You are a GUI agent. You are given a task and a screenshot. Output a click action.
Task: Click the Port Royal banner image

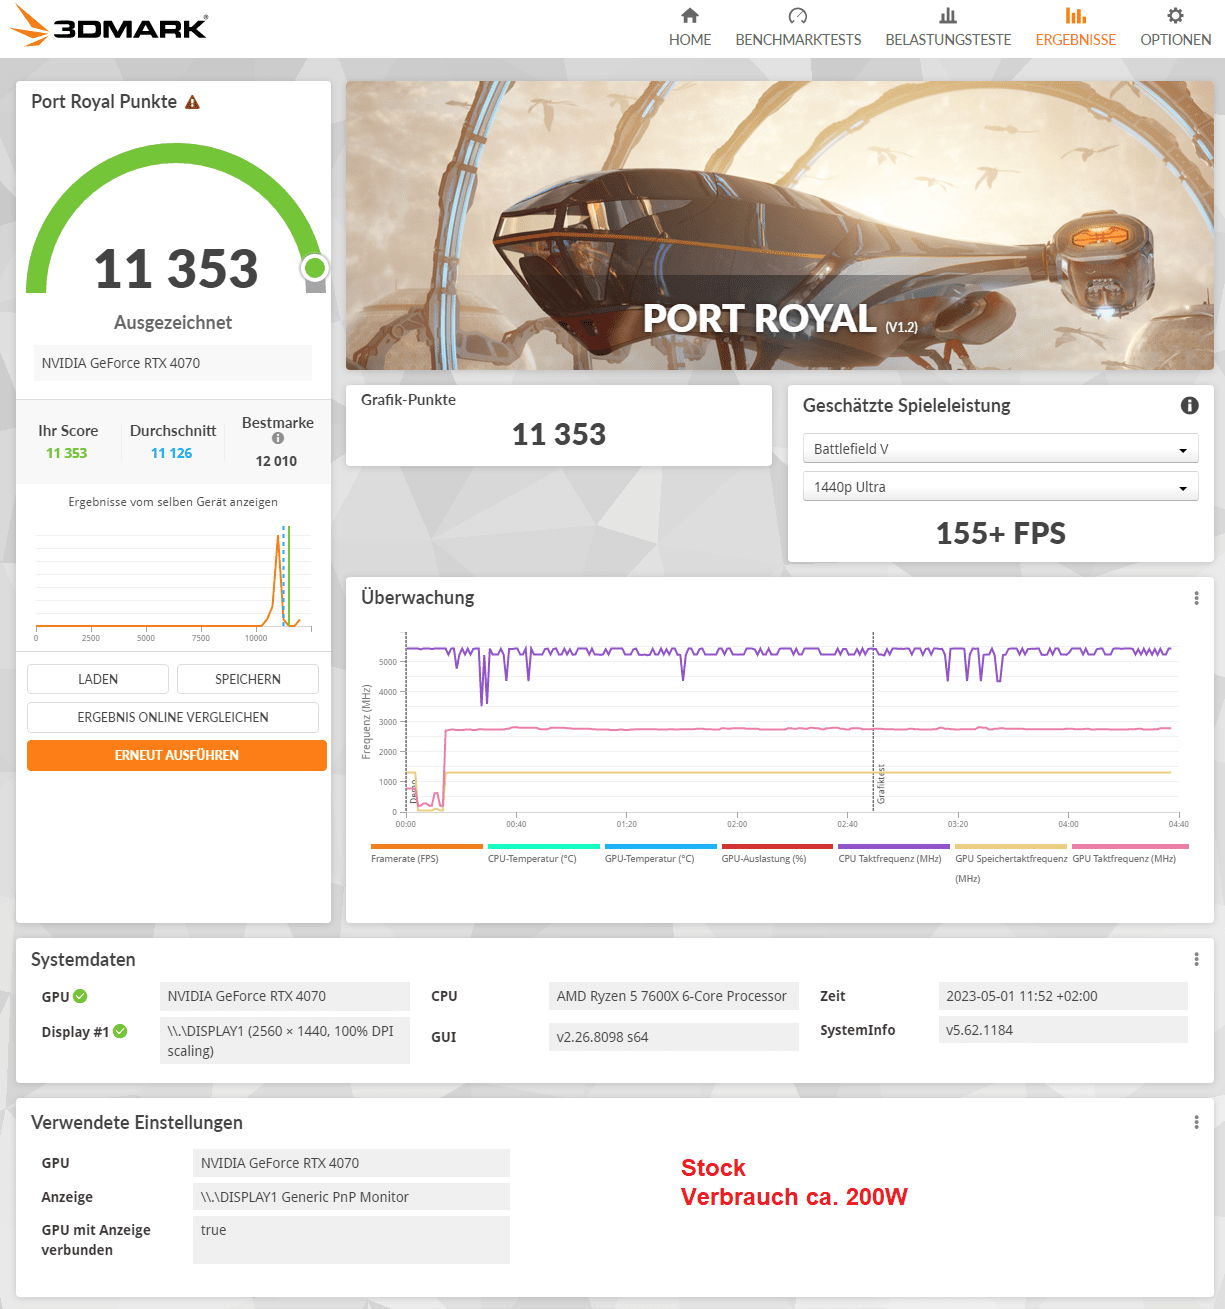780,226
